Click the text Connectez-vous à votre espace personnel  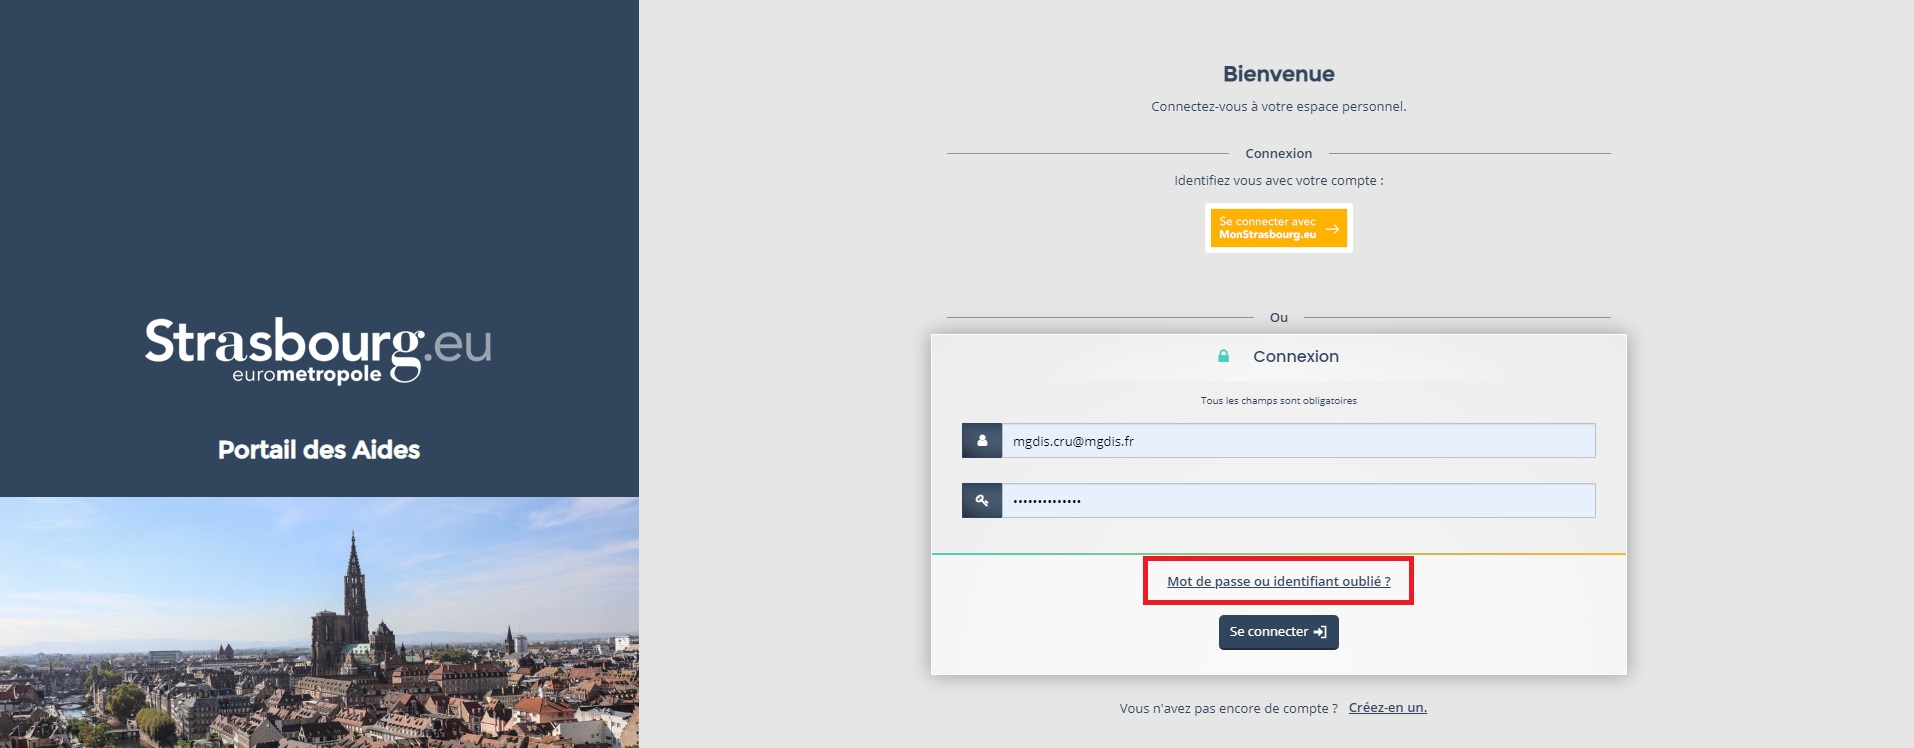[1278, 106]
